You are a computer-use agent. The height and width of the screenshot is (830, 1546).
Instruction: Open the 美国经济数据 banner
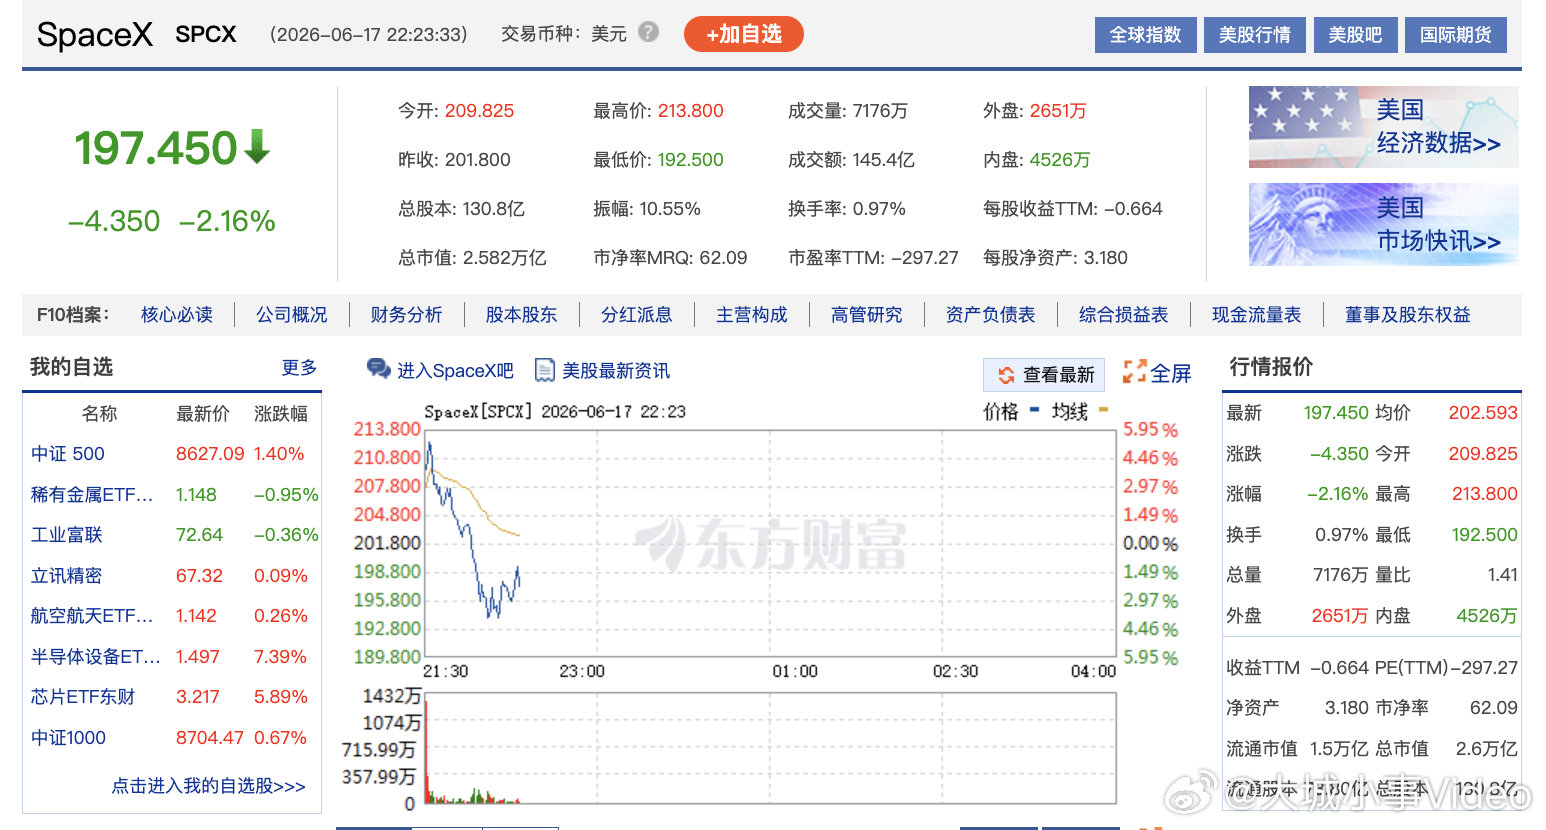(1383, 127)
